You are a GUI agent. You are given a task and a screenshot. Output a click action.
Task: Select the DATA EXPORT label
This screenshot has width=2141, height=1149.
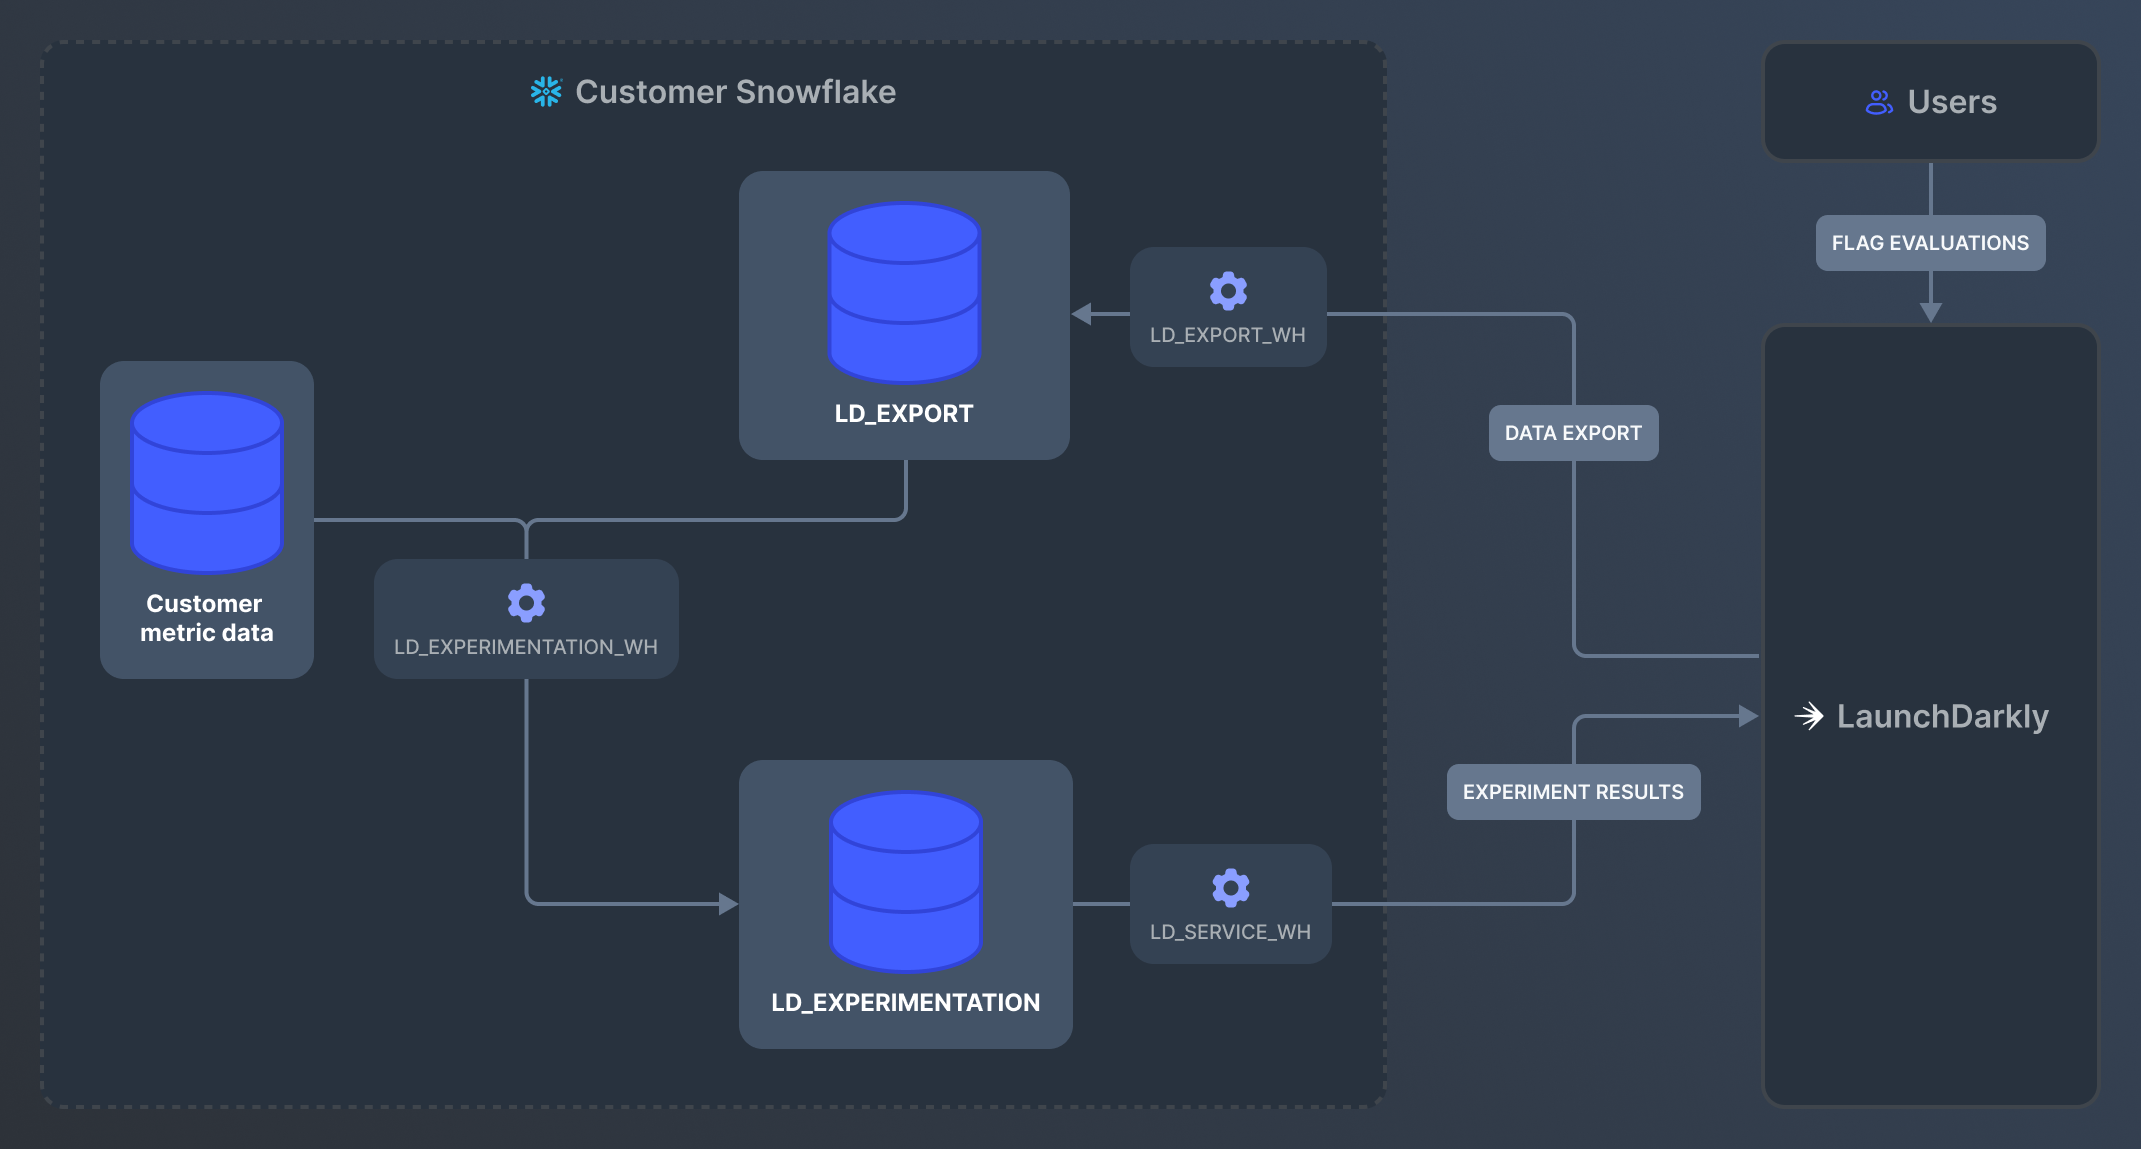point(1573,432)
